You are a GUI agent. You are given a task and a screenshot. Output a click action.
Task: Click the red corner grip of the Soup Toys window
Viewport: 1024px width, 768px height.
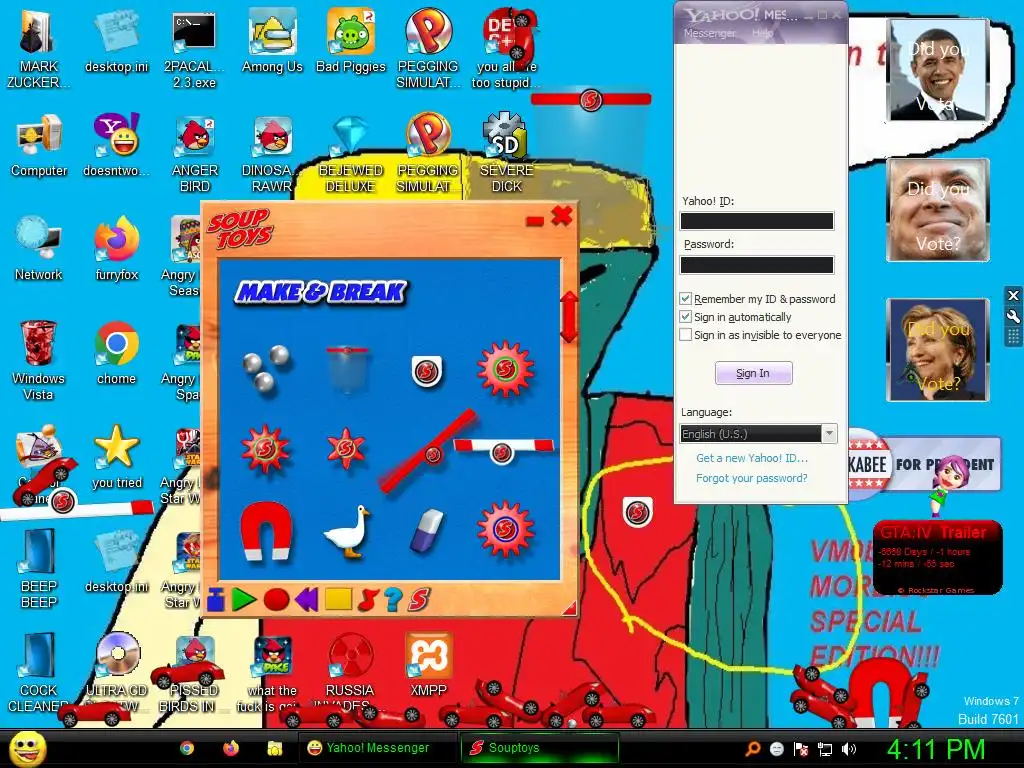tap(569, 607)
